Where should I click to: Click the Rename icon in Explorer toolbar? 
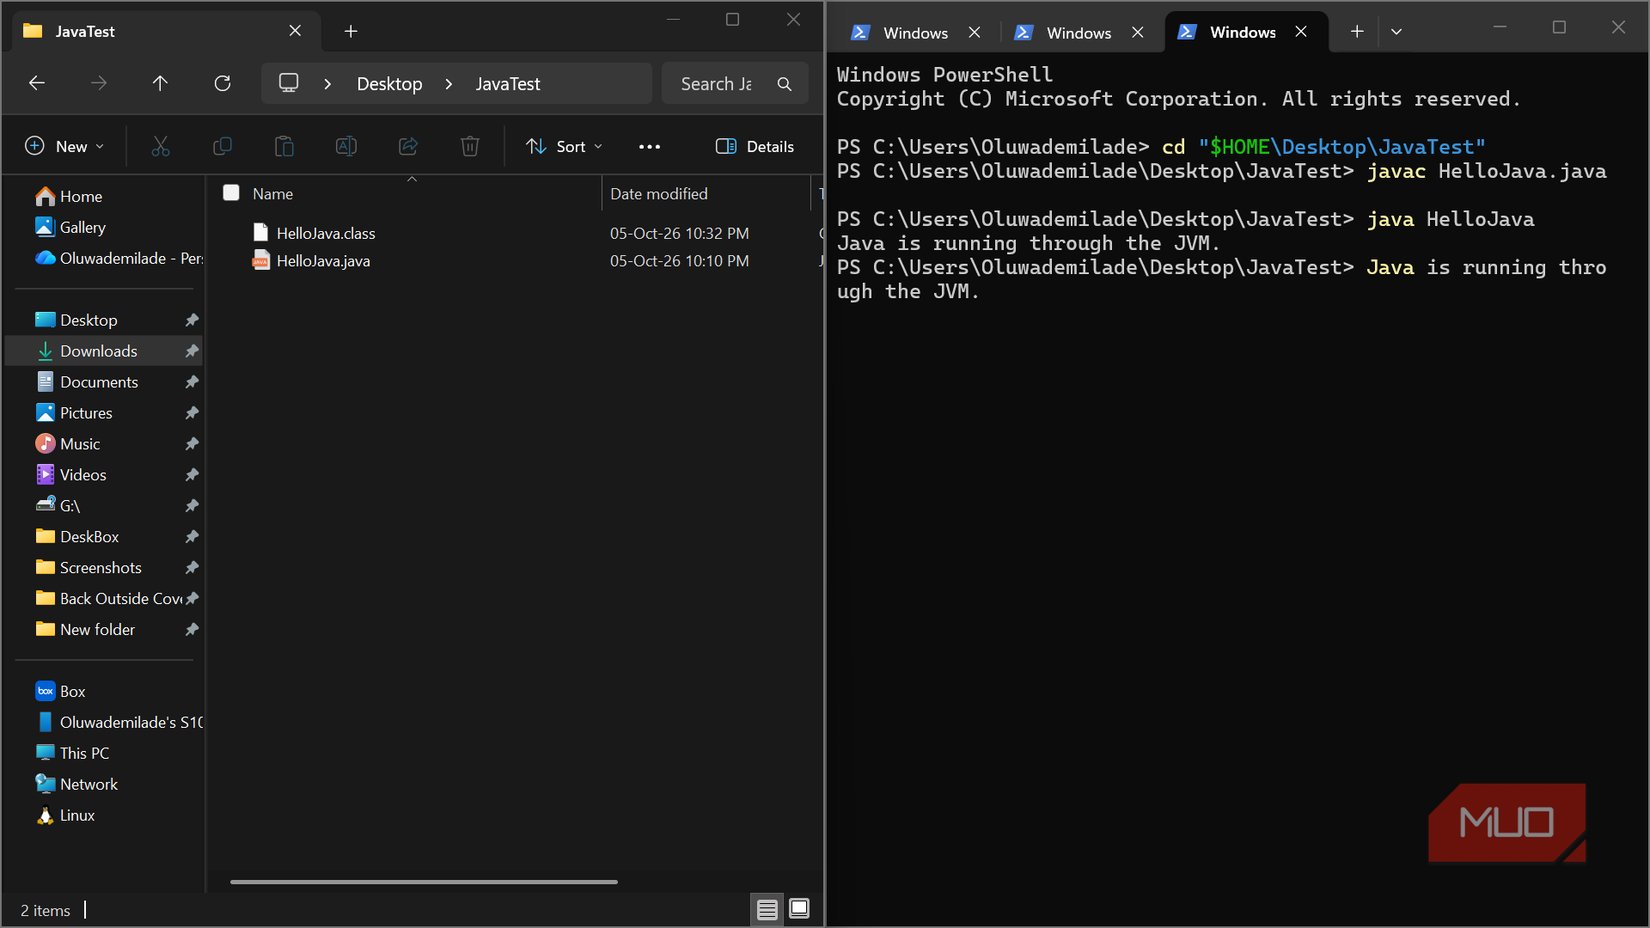pos(346,146)
